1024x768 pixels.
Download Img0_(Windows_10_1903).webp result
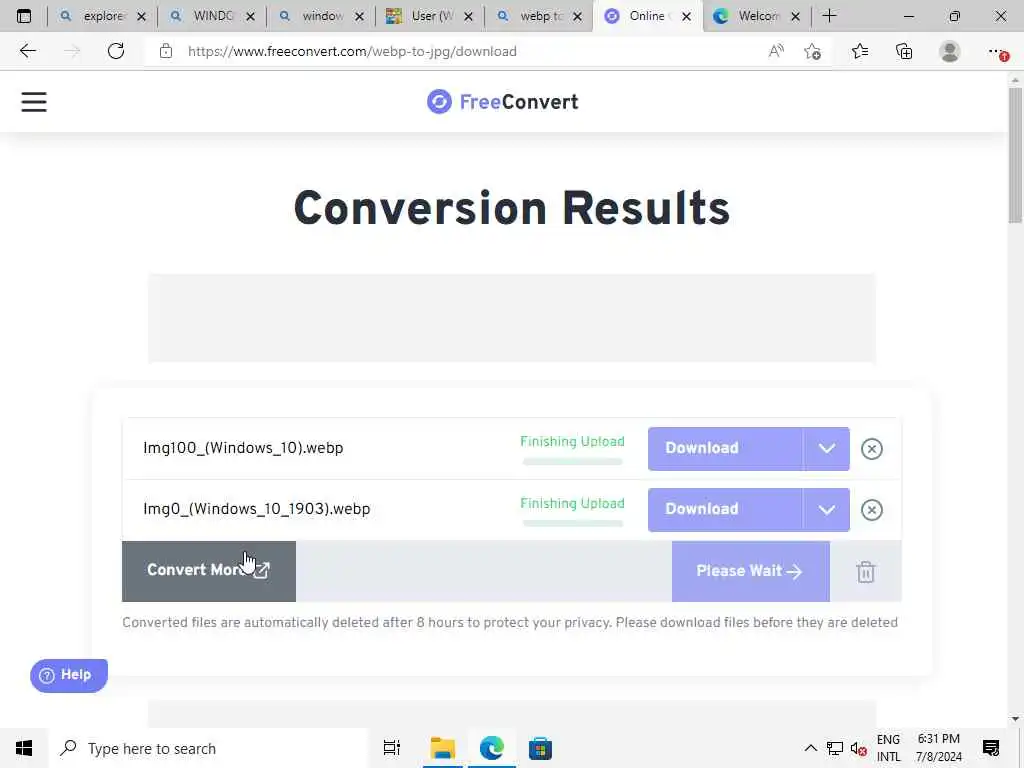point(724,509)
